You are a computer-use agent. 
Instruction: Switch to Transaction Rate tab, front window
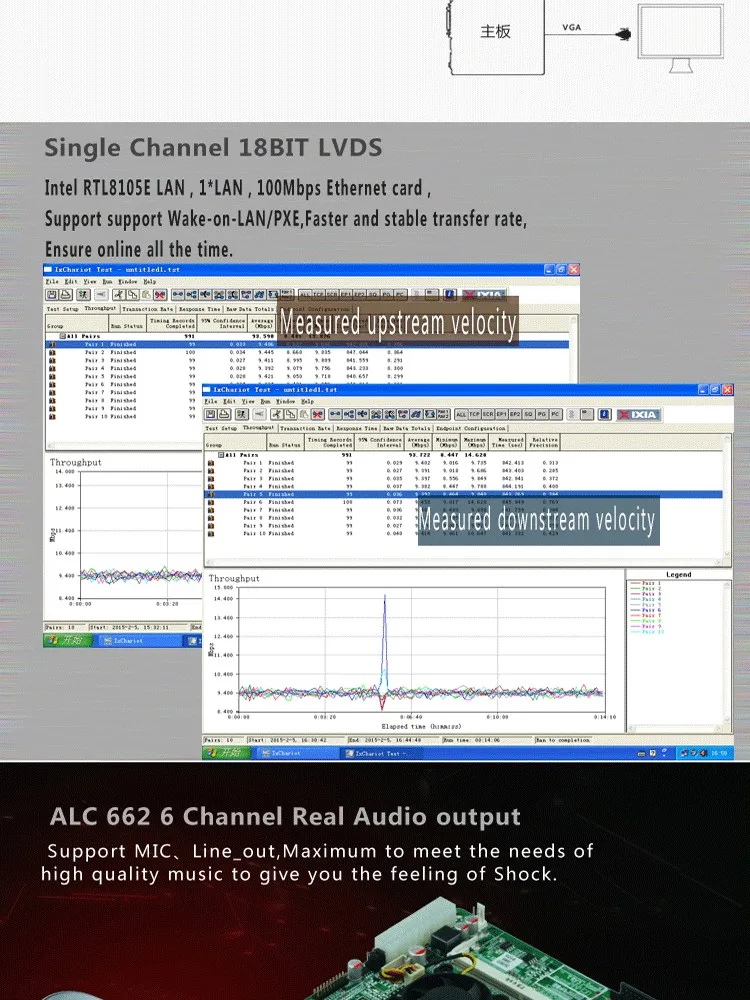(x=305, y=428)
